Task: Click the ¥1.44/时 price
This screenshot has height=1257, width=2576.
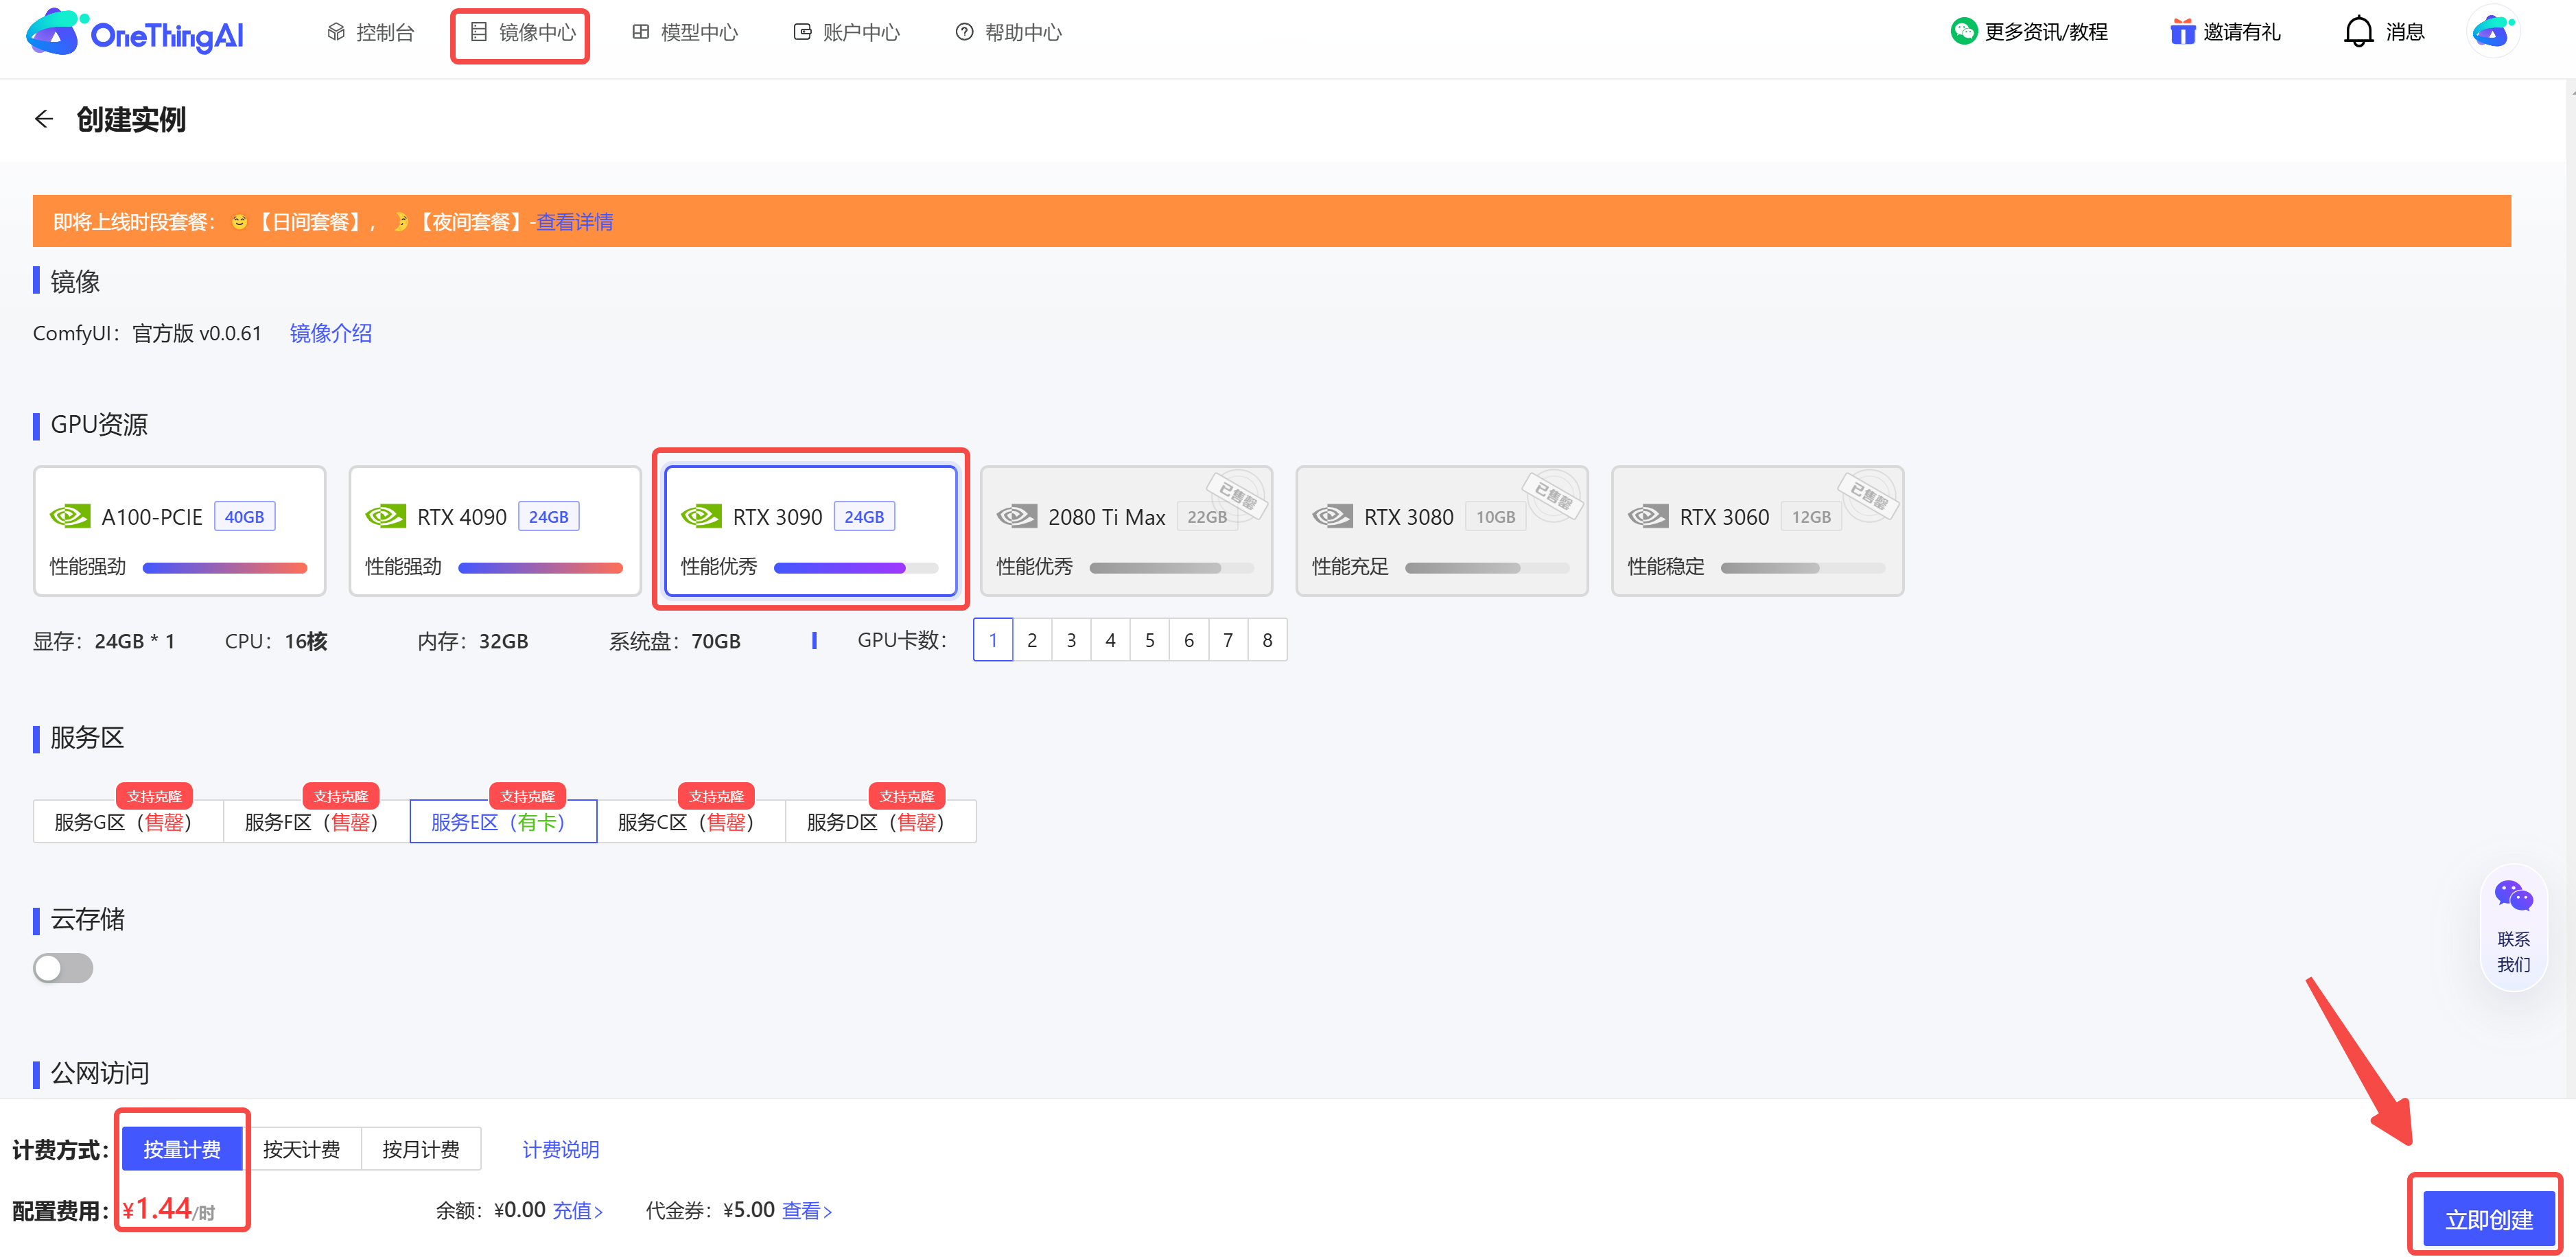Action: (168, 1210)
